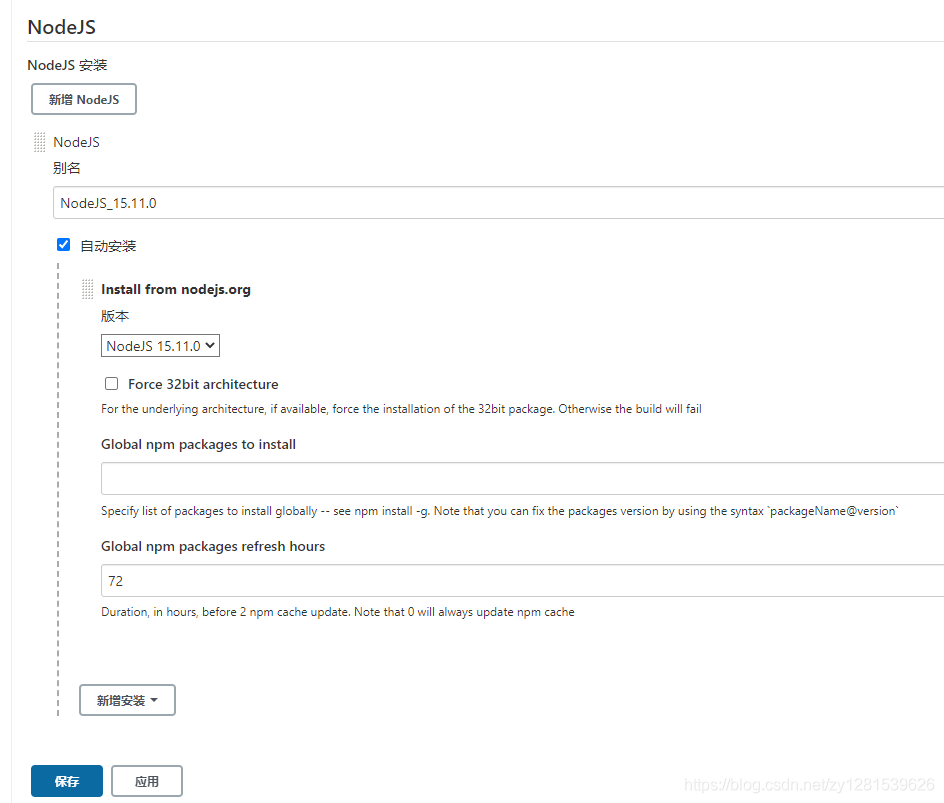Click the help text about packageName@version syntax
Viewport: 944px width, 803px height.
click(500, 510)
